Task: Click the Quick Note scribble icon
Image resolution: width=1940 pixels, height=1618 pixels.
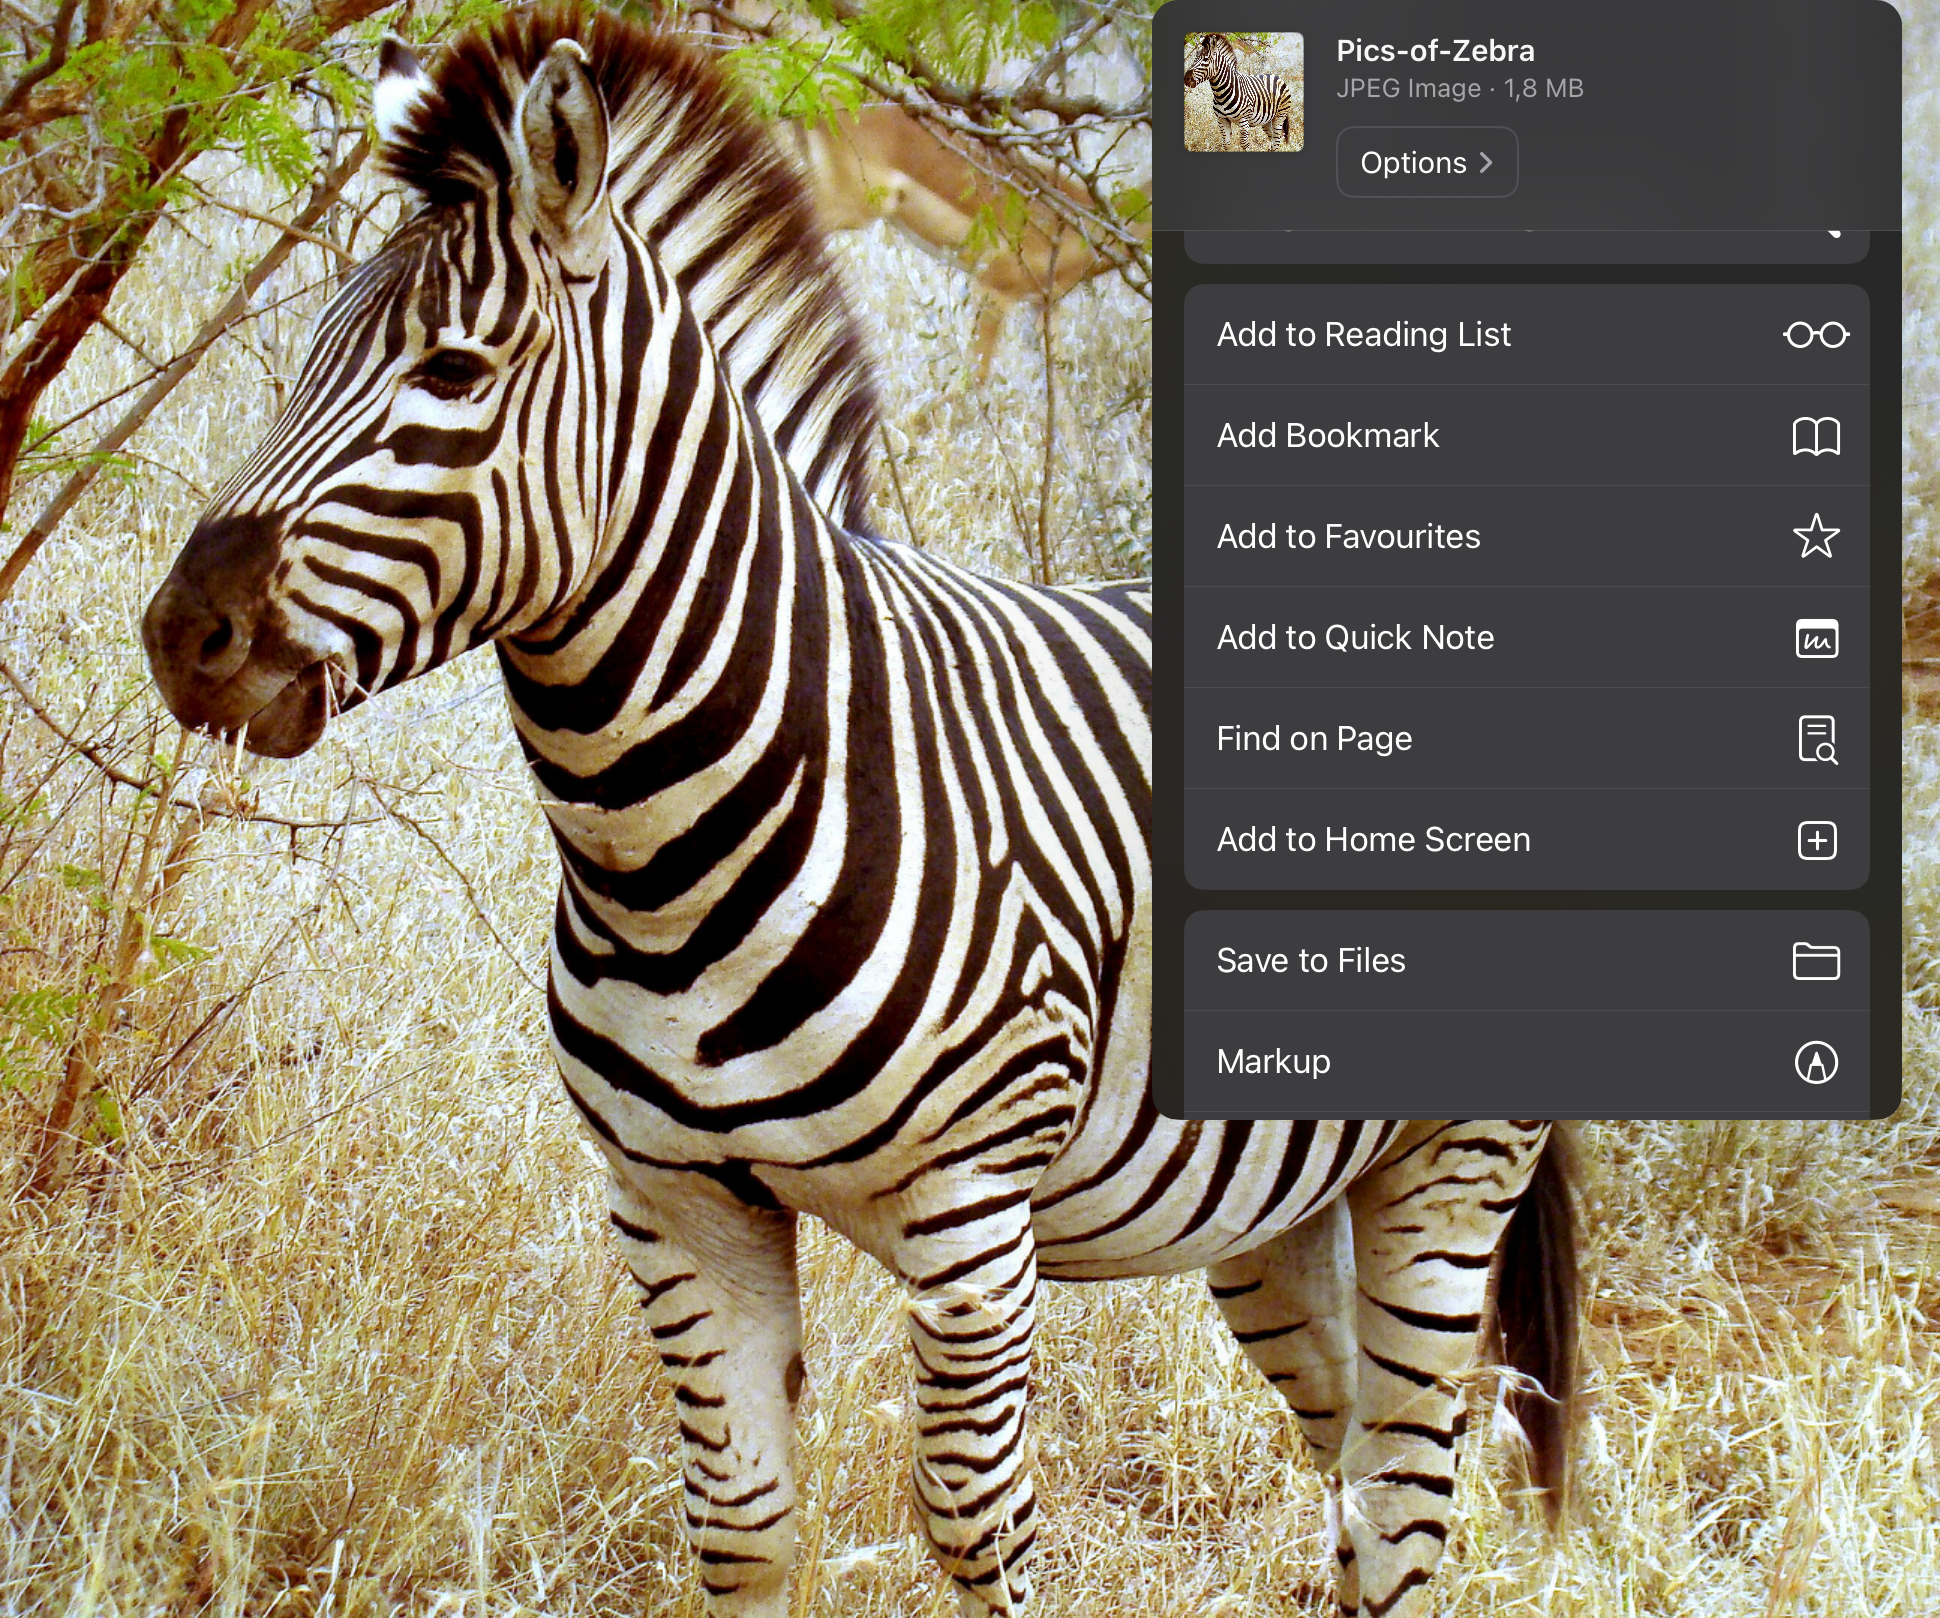Action: point(1816,638)
